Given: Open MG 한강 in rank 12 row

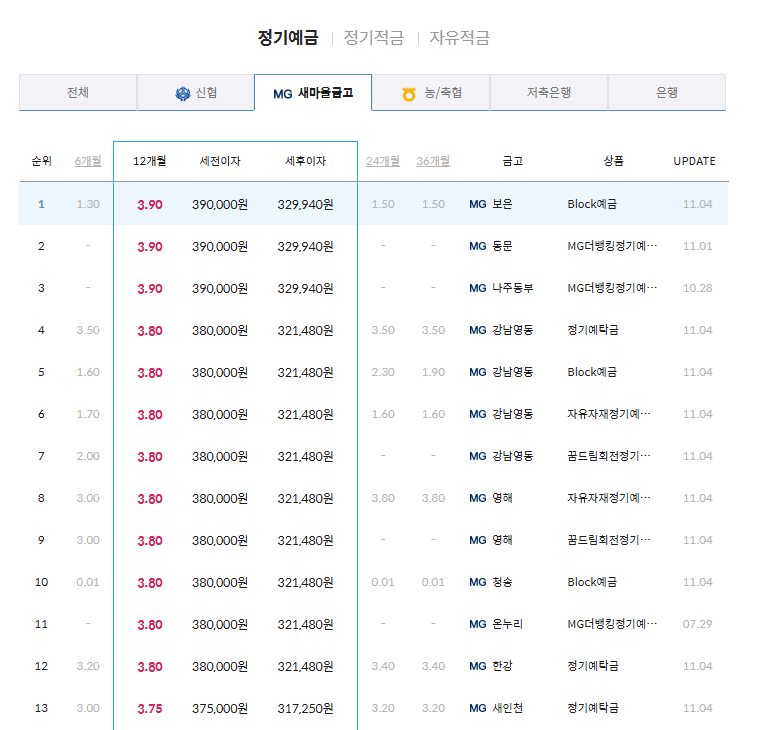Looking at the screenshot, I should click(491, 666).
